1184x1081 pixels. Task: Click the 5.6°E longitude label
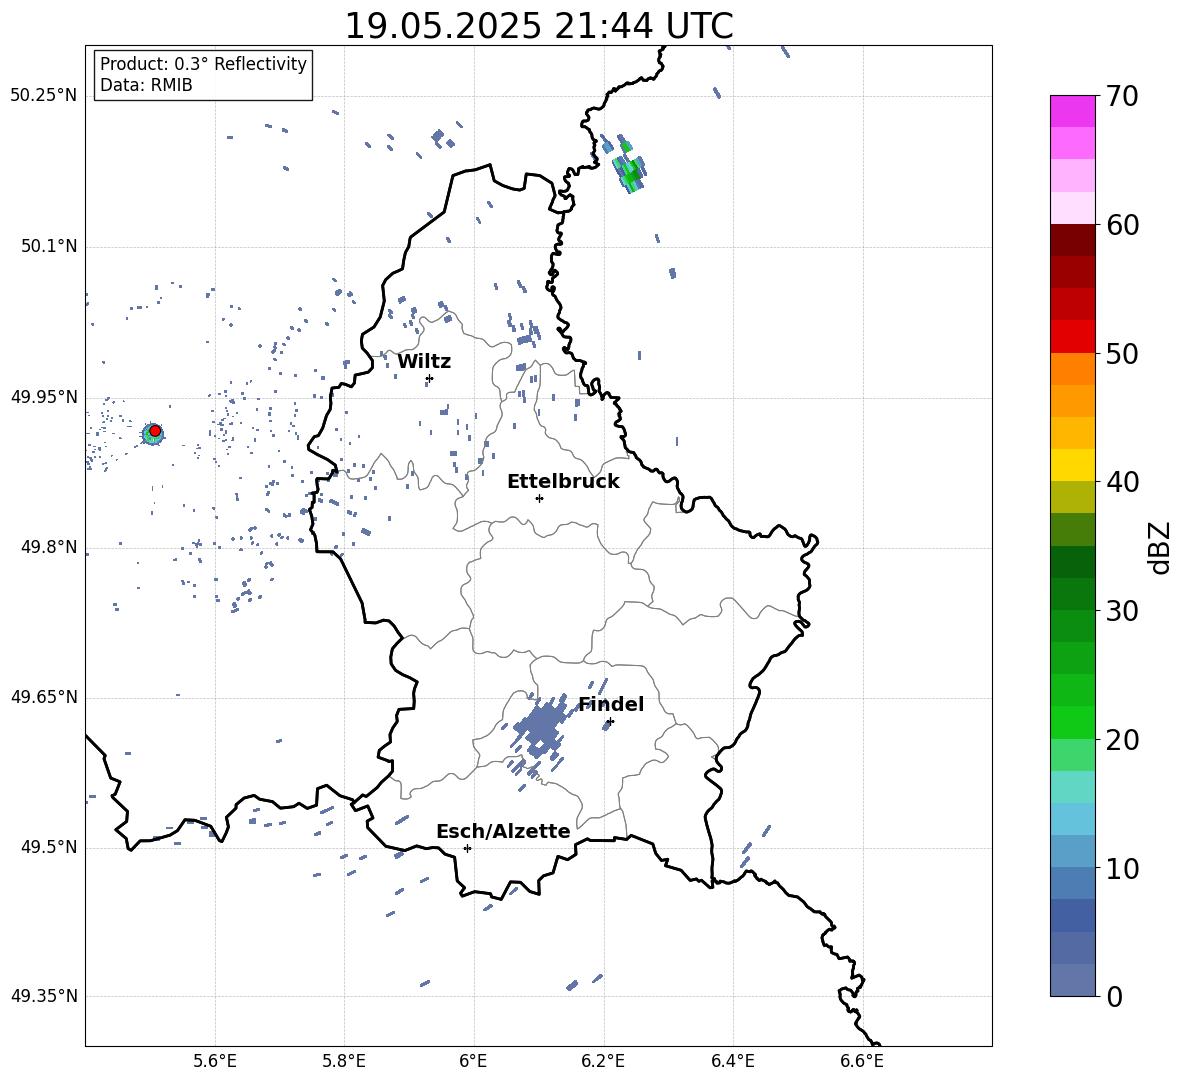tap(215, 1061)
